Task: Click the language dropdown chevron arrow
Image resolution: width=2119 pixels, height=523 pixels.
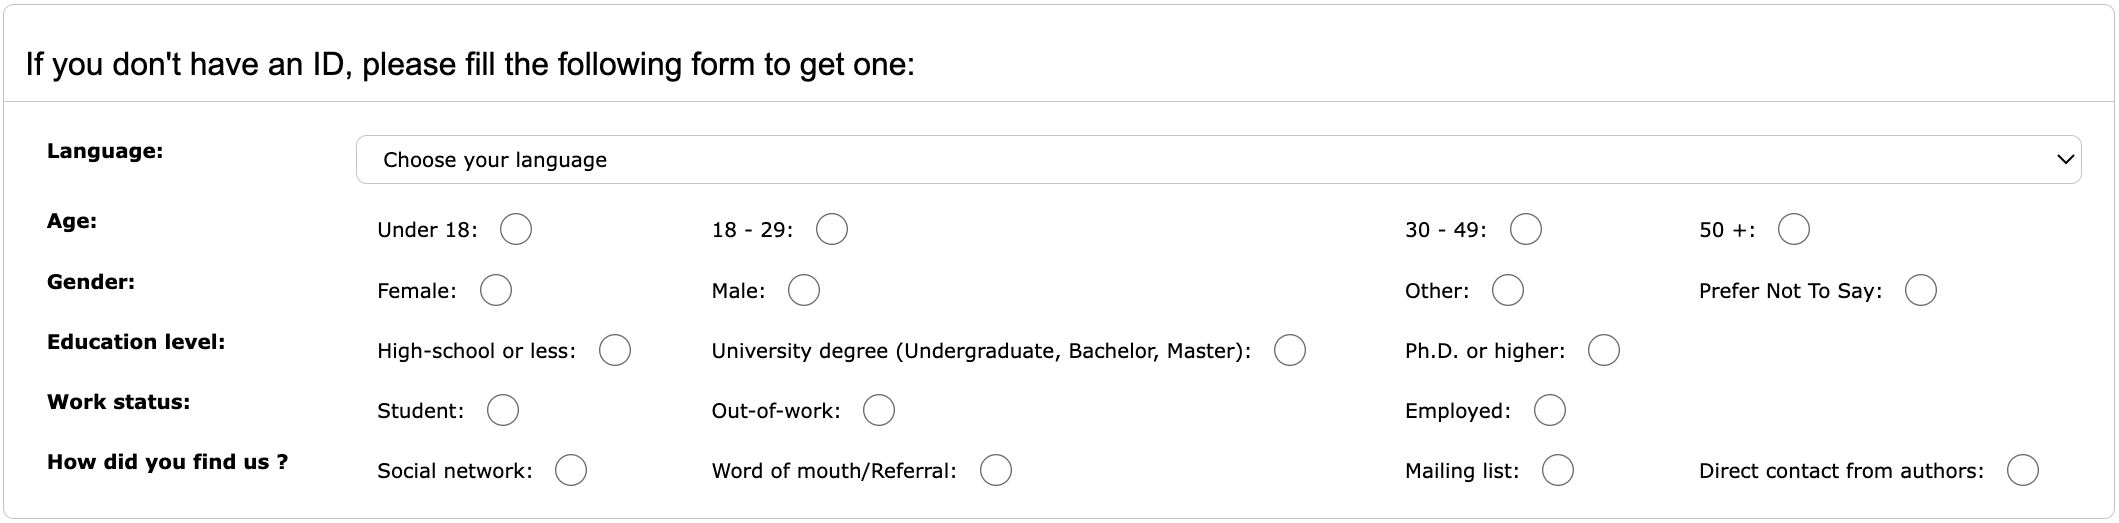Action: [2065, 160]
